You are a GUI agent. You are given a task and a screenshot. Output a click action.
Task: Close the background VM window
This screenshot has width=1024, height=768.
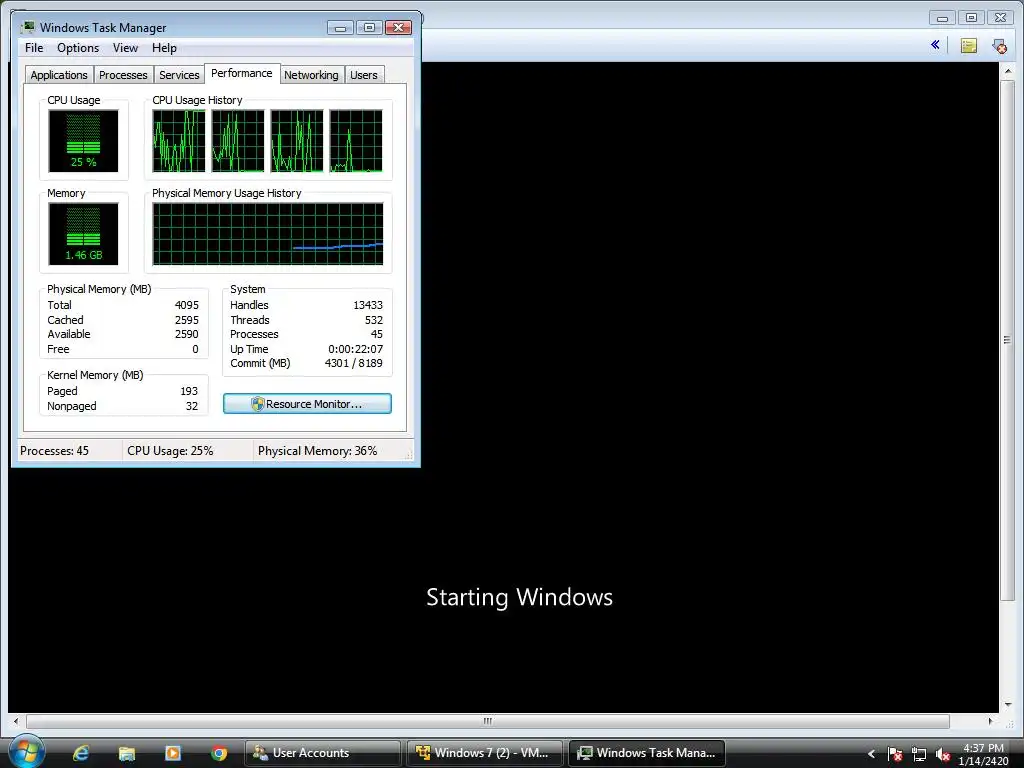1000,18
